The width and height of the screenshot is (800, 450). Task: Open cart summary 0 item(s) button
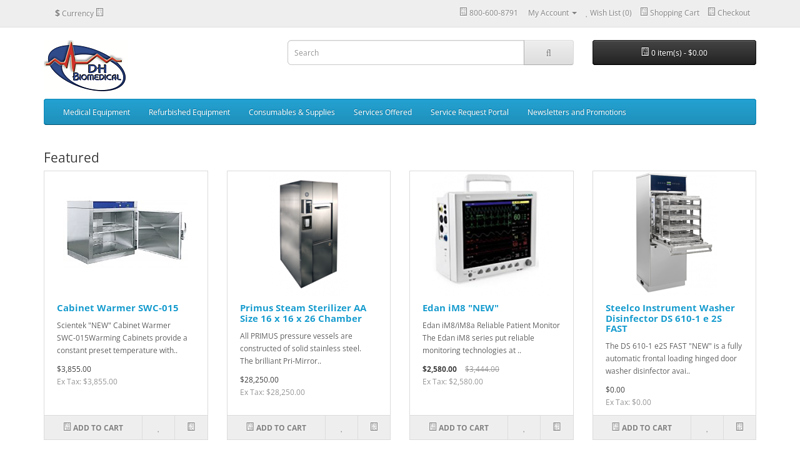pos(674,53)
